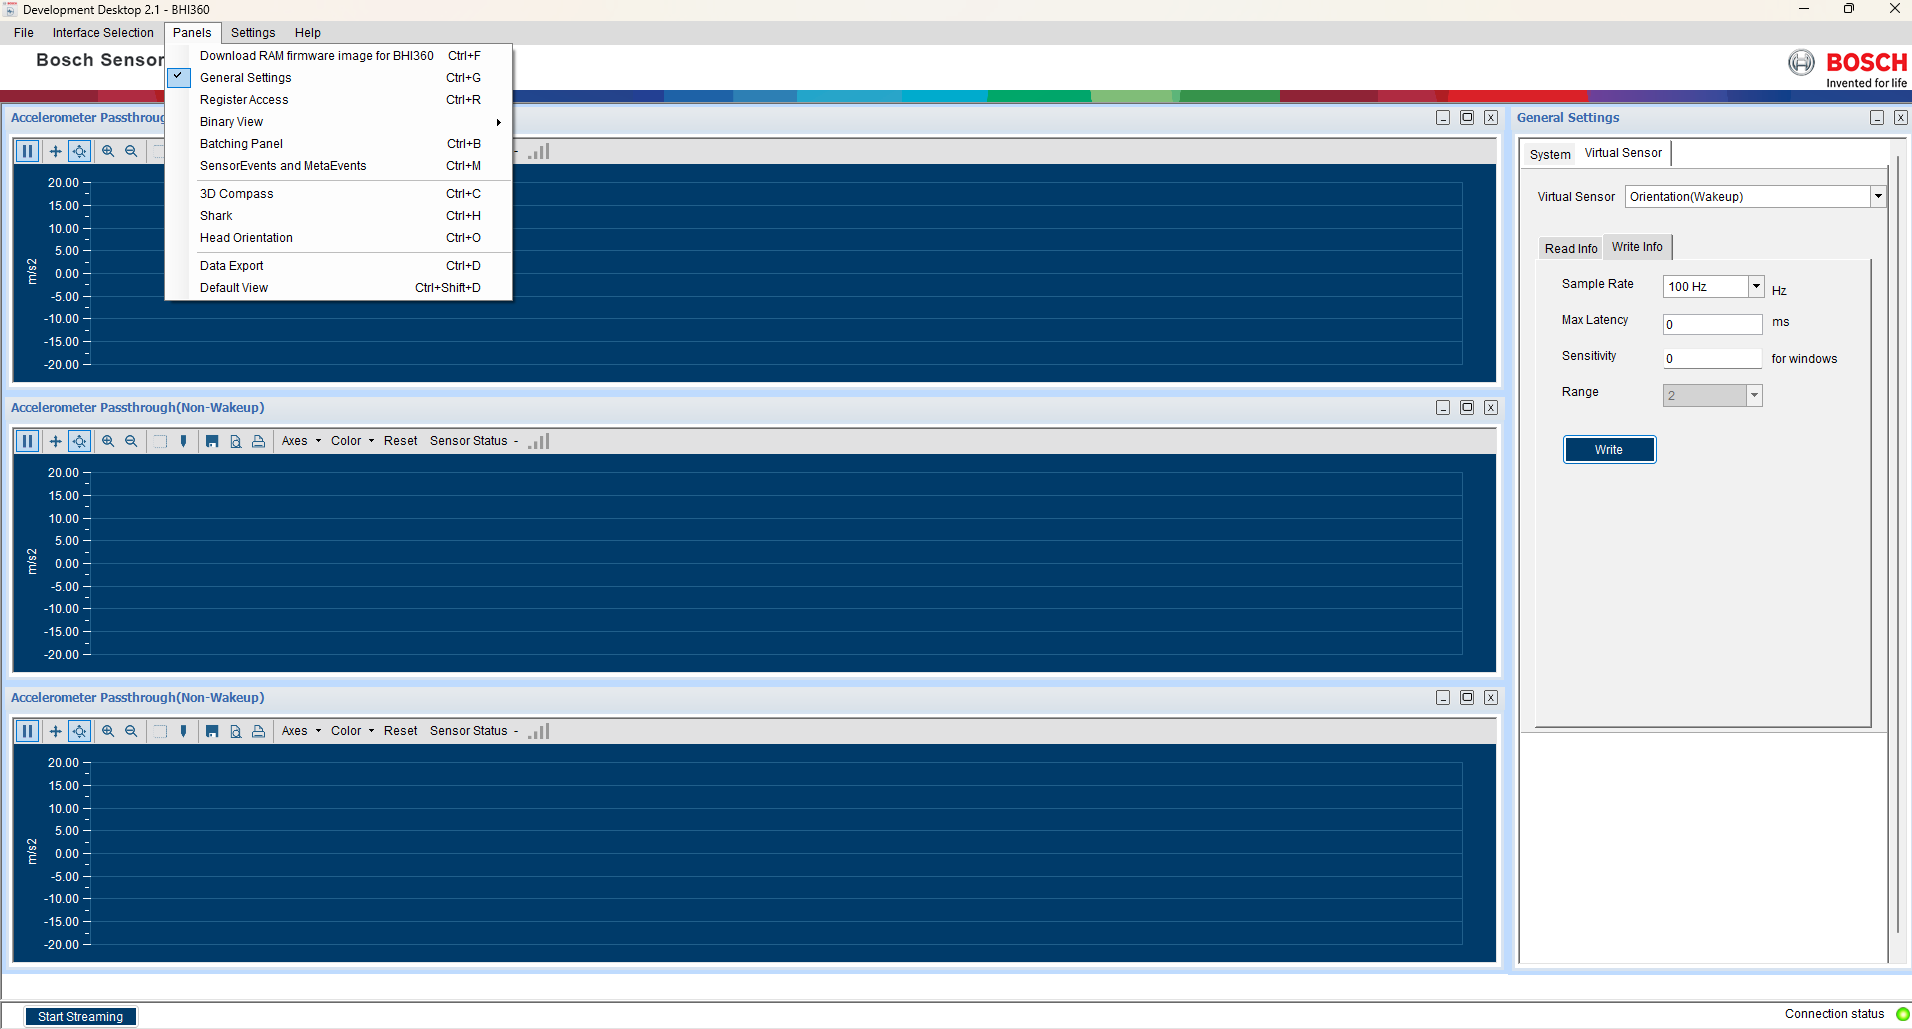Pause the middle chart panel plot
1912x1029 pixels.
tap(28, 441)
